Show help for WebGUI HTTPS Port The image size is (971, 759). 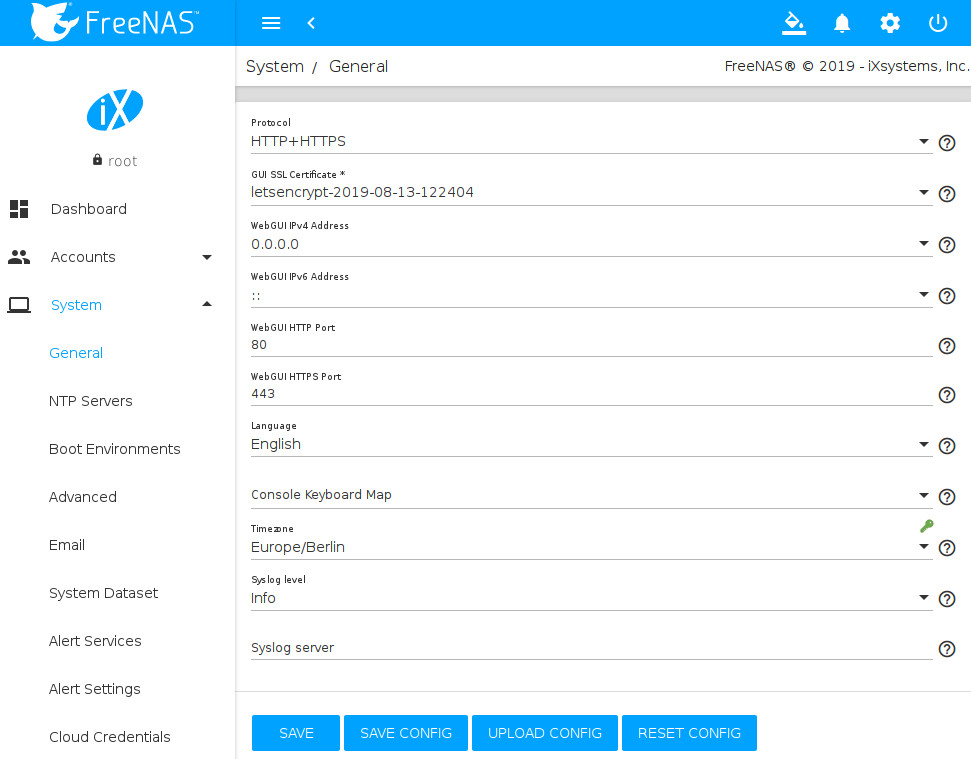click(x=947, y=395)
